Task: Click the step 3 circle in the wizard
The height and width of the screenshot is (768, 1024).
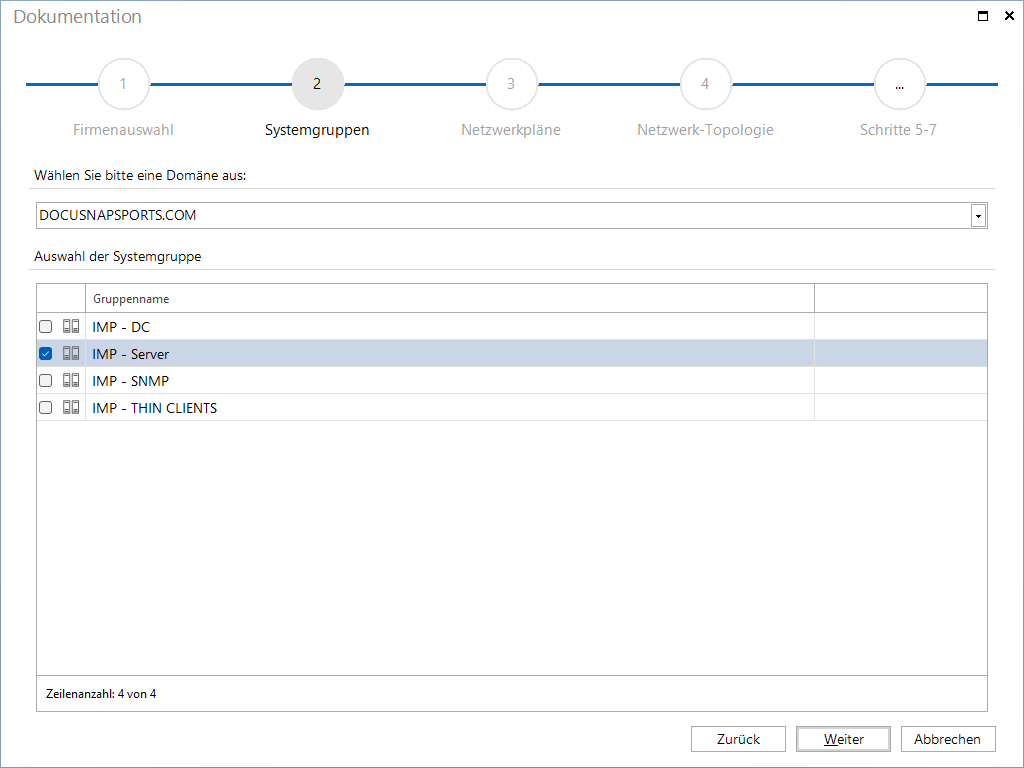Action: tap(511, 84)
